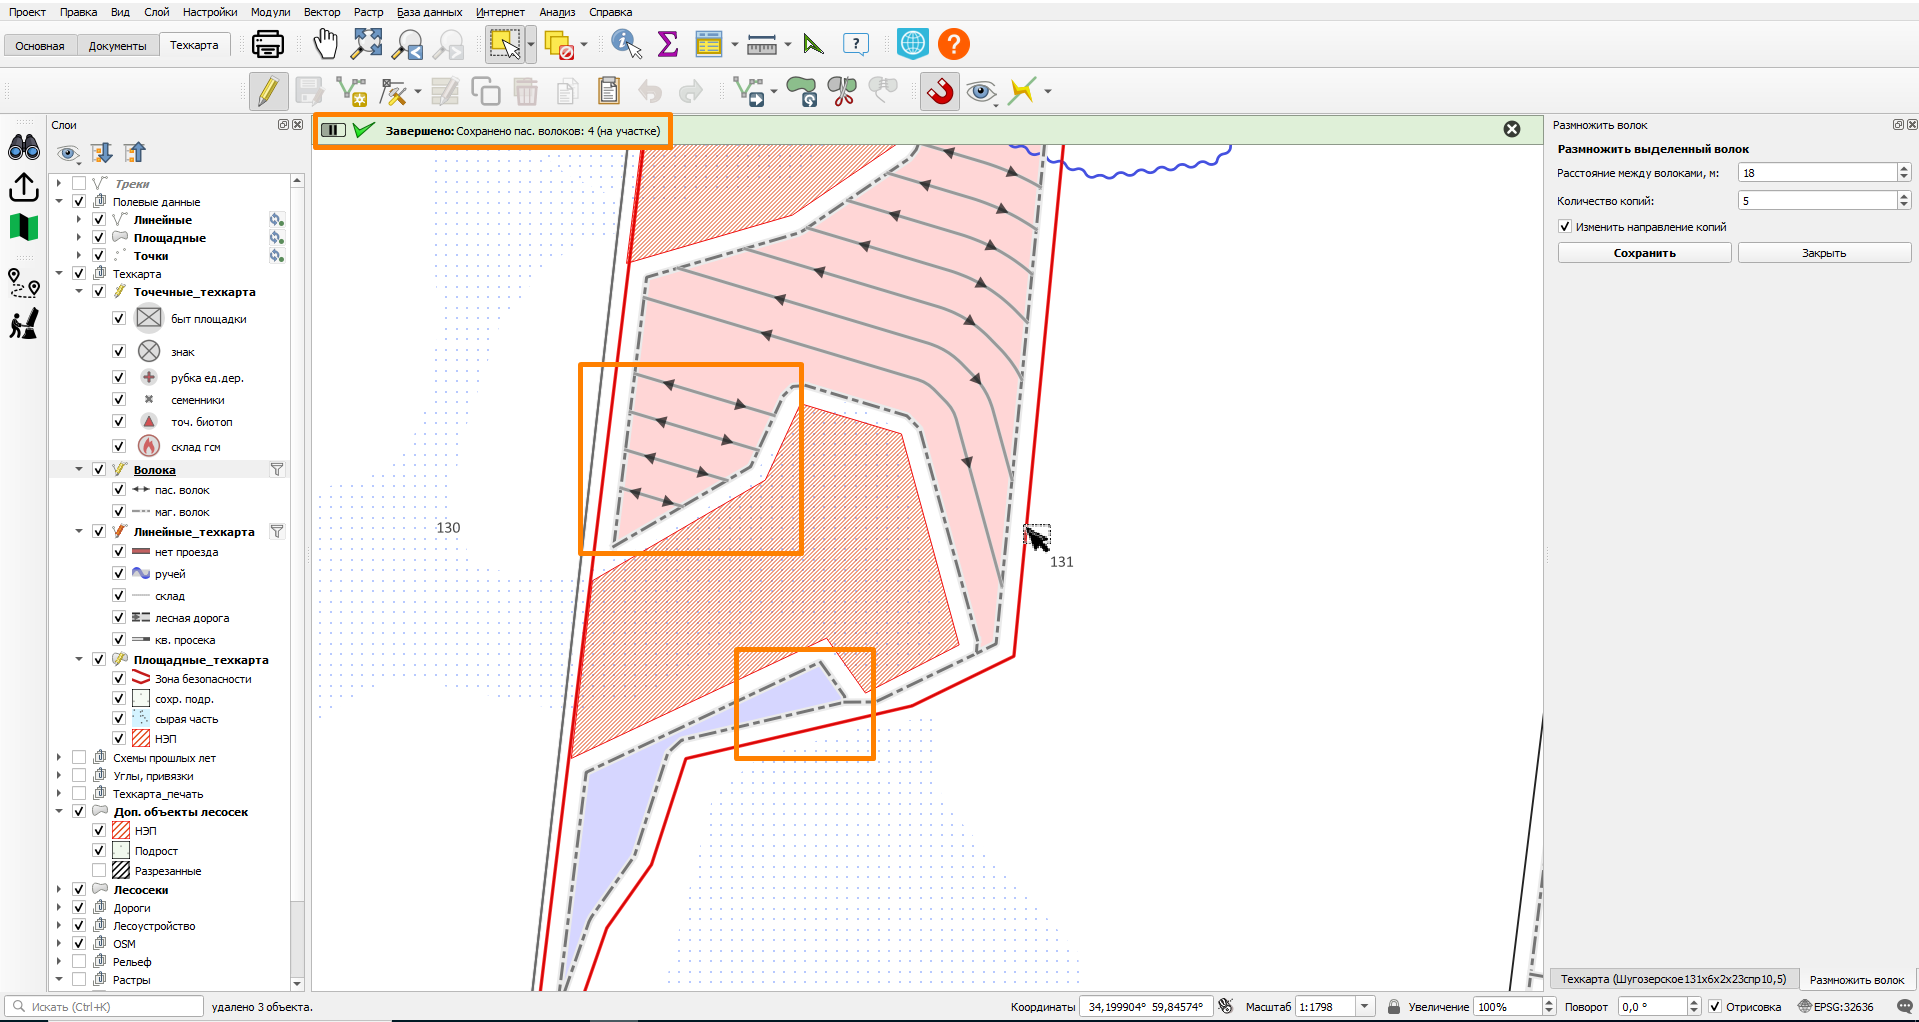
Task: Uncheck the «Изменить направление копий» checkbox
Action: click(1565, 227)
